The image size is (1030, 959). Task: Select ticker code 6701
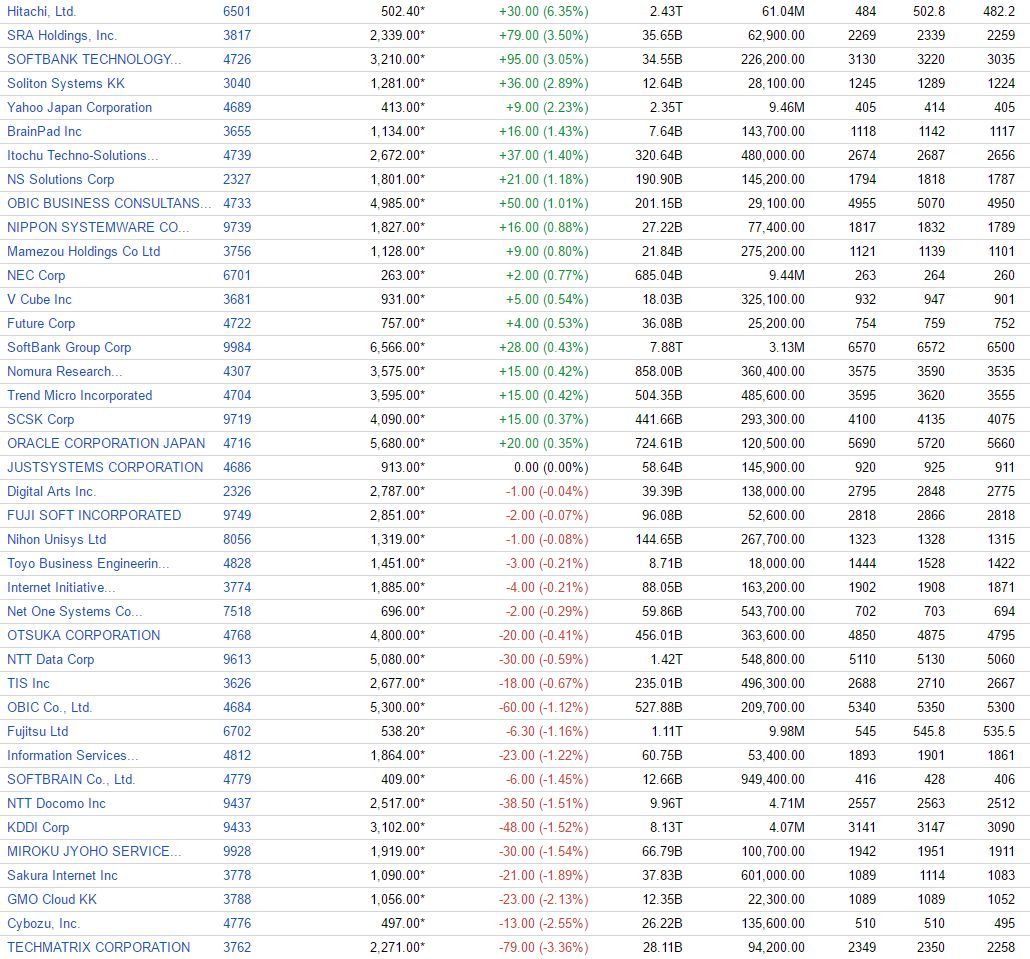tap(237, 275)
